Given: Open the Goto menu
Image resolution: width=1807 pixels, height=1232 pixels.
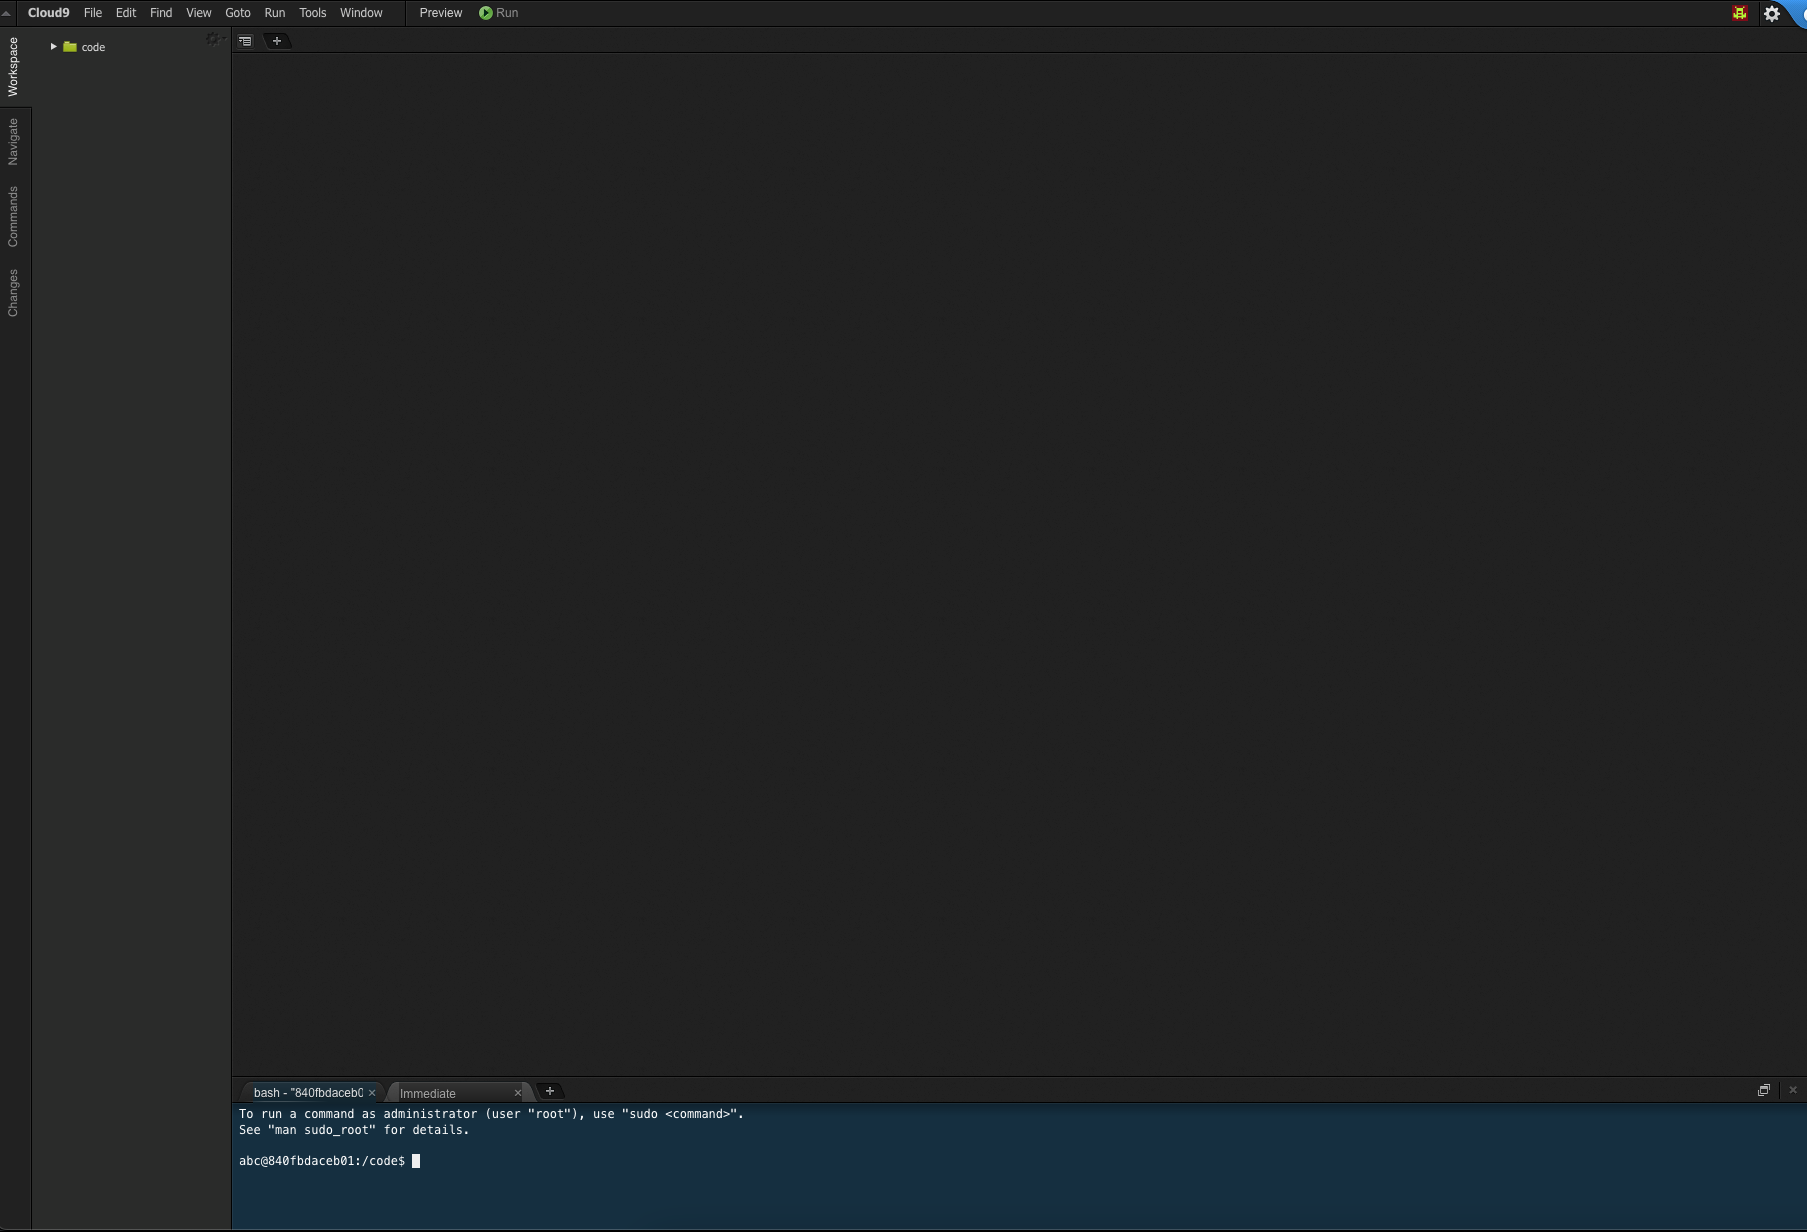Looking at the screenshot, I should [238, 13].
